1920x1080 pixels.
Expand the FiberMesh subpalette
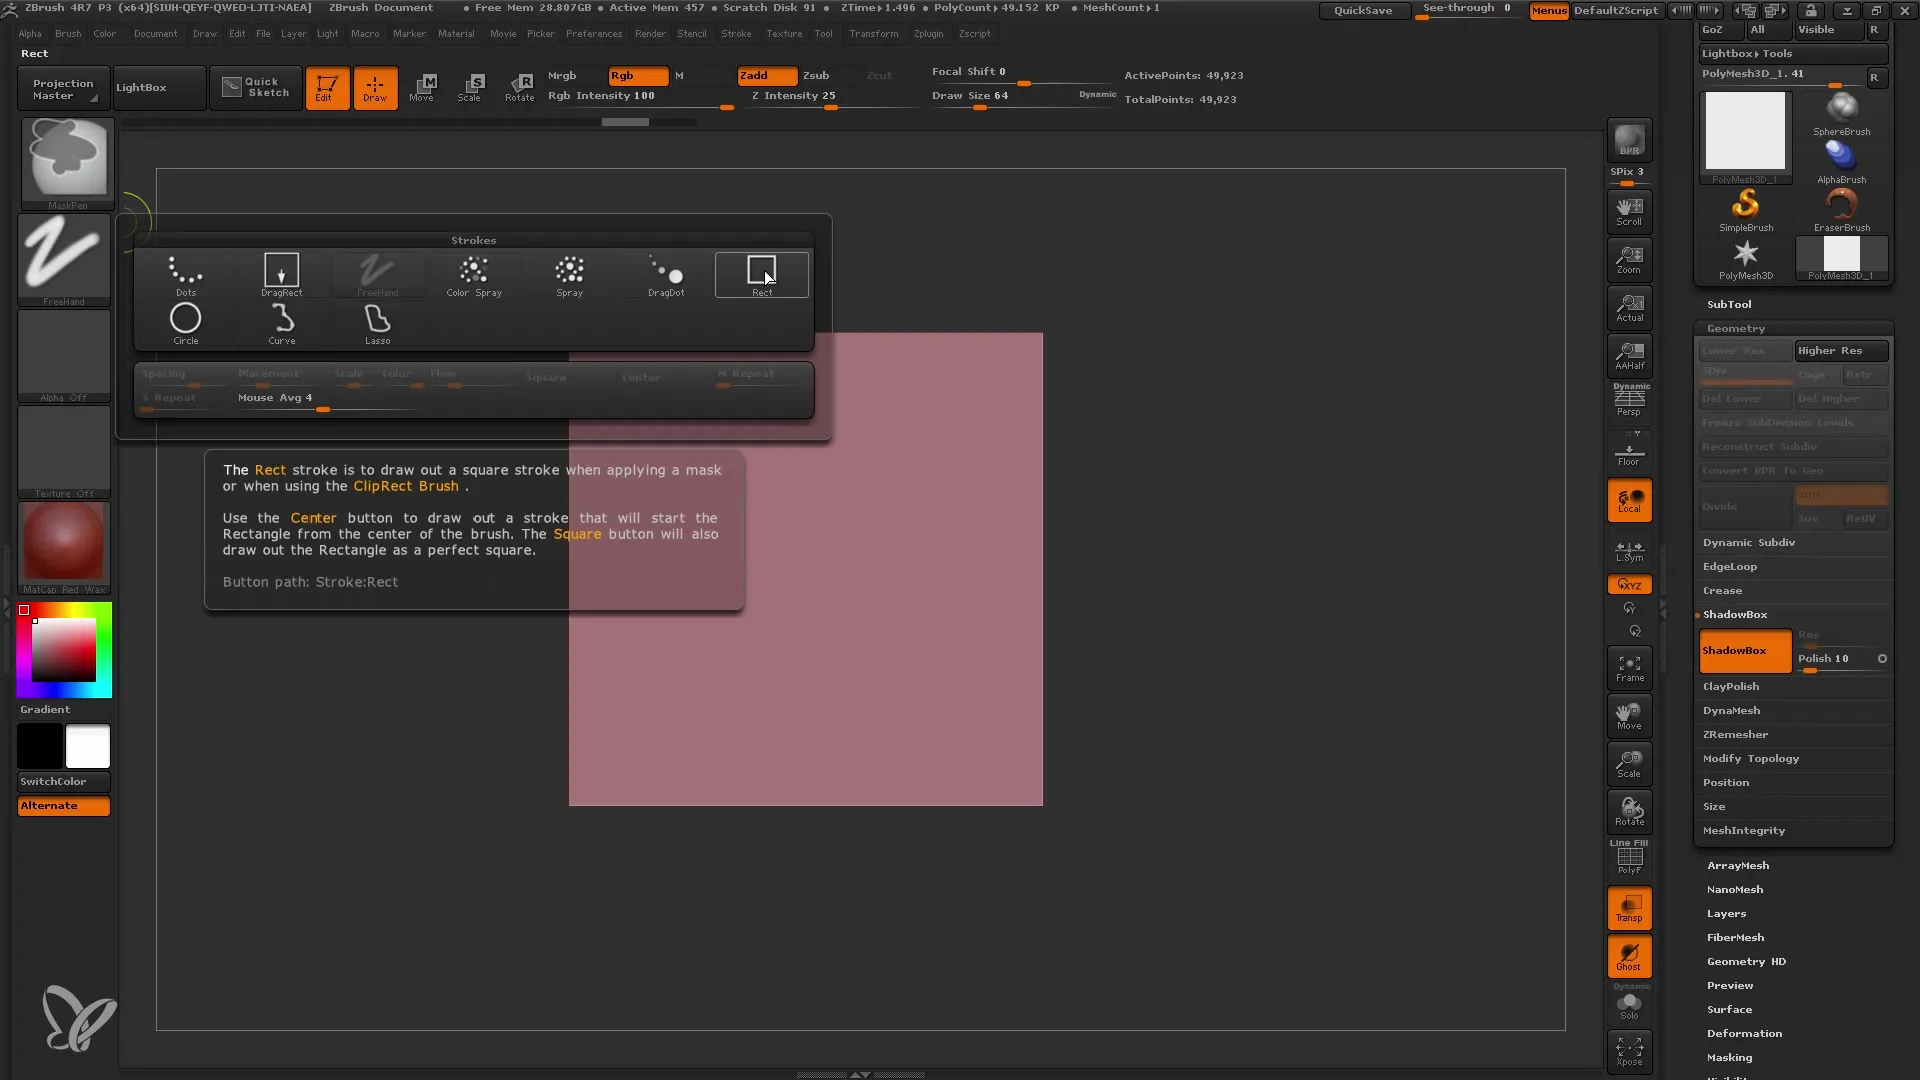click(x=1735, y=938)
